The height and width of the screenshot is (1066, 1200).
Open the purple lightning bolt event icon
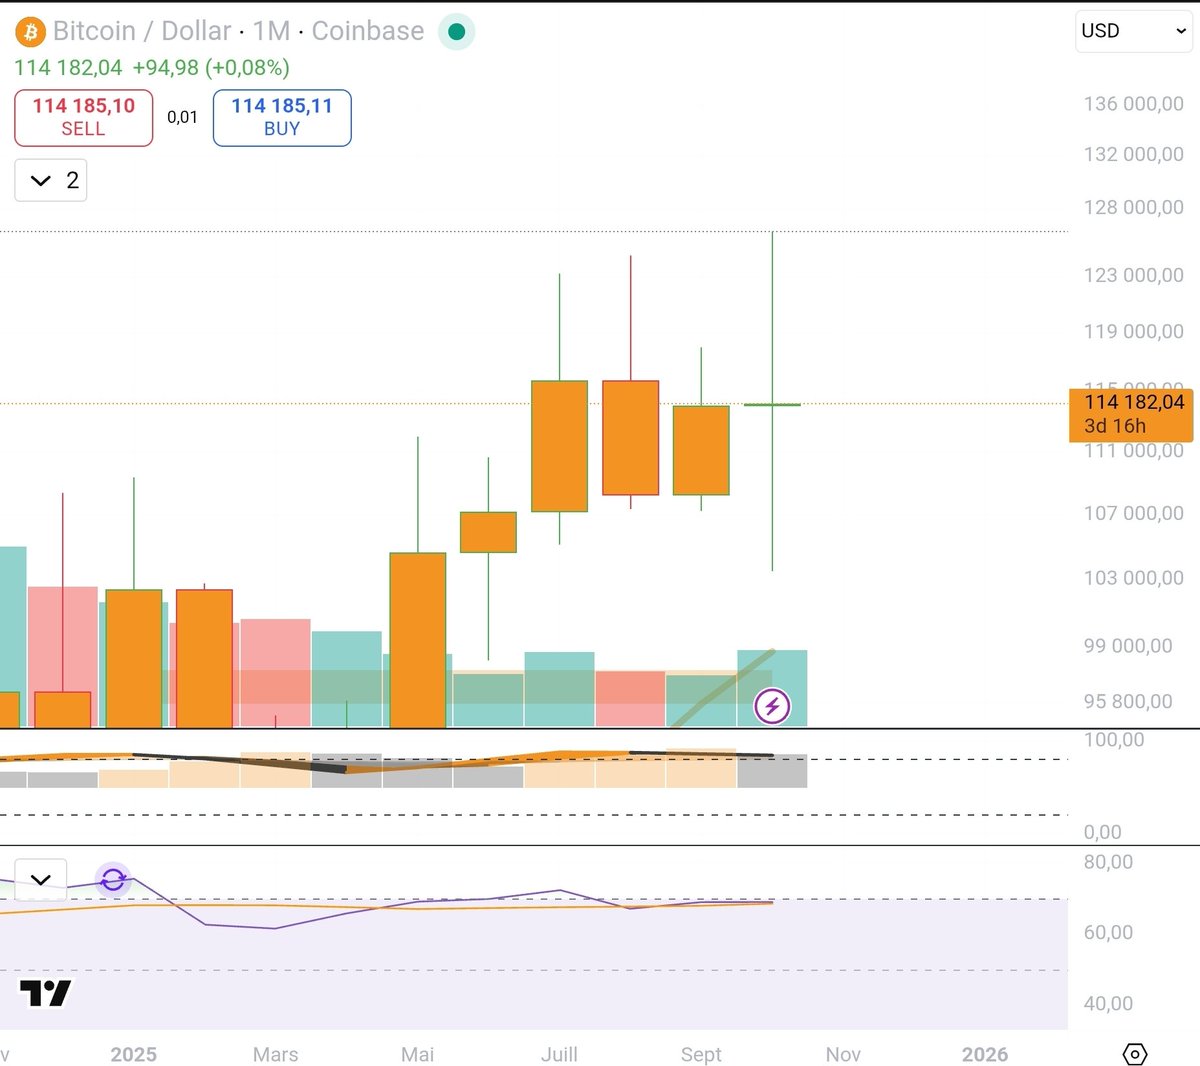pos(772,706)
